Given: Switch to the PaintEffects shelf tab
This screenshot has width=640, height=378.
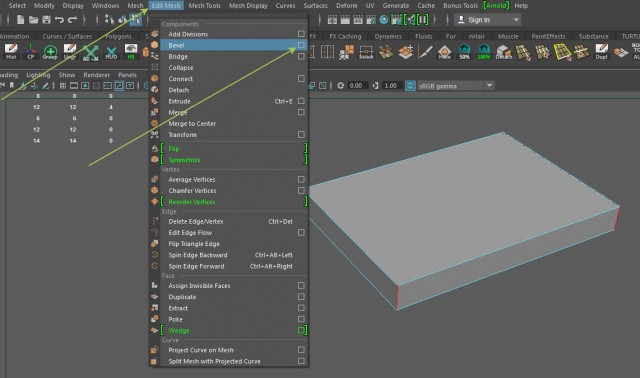Looking at the screenshot, I should click(548, 36).
